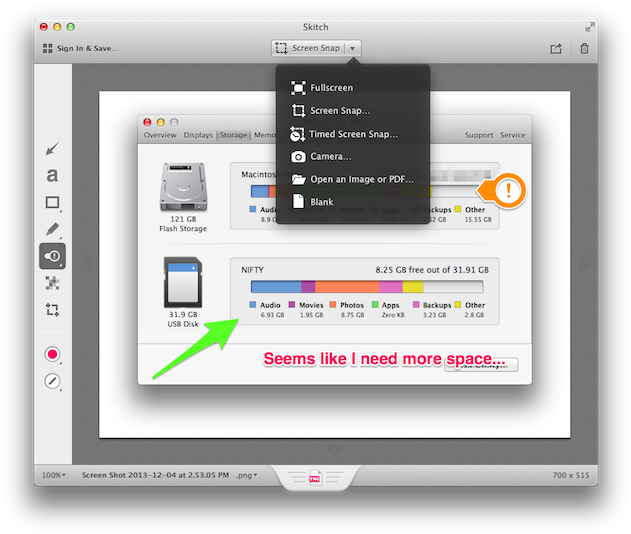Select the Stamp tool in sidebar
Screen dimensions: 631x534
point(52,256)
